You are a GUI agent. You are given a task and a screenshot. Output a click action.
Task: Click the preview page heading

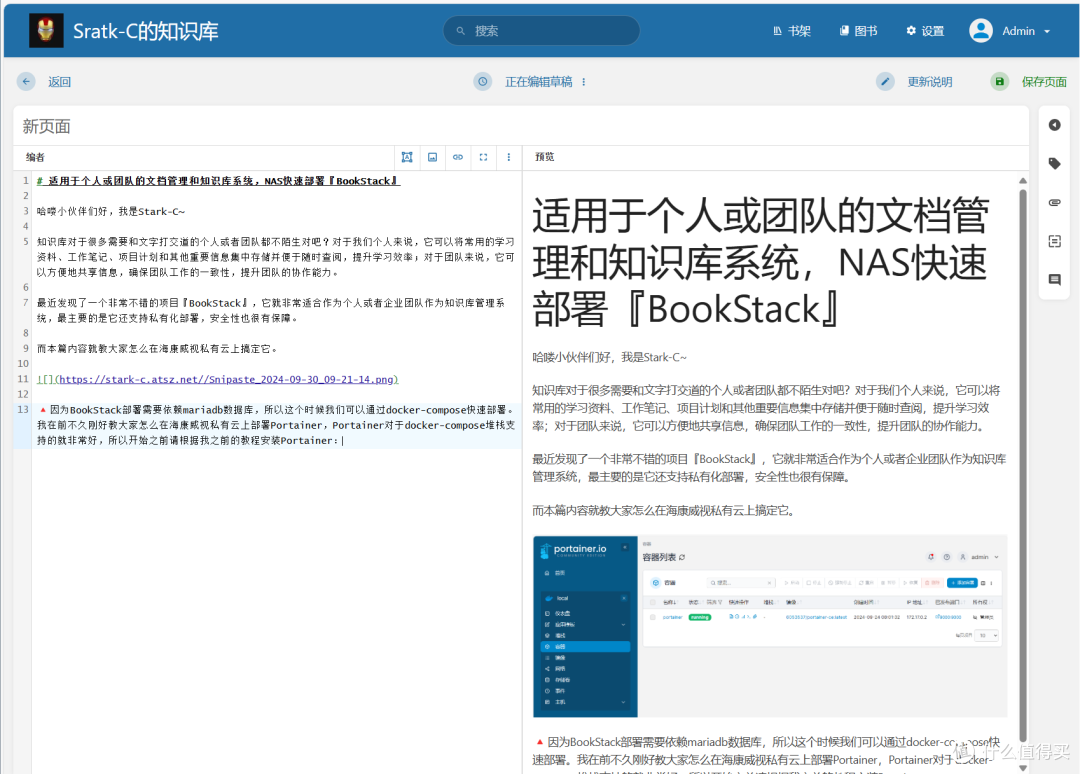click(761, 262)
